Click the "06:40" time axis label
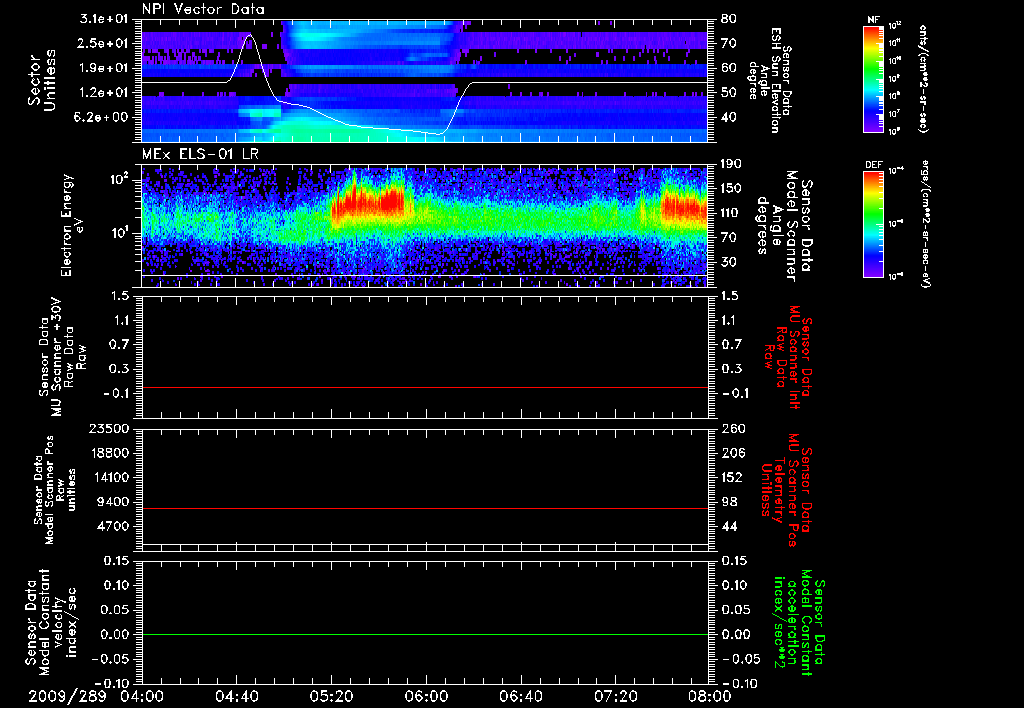This screenshot has width=1024, height=708. coord(520,696)
